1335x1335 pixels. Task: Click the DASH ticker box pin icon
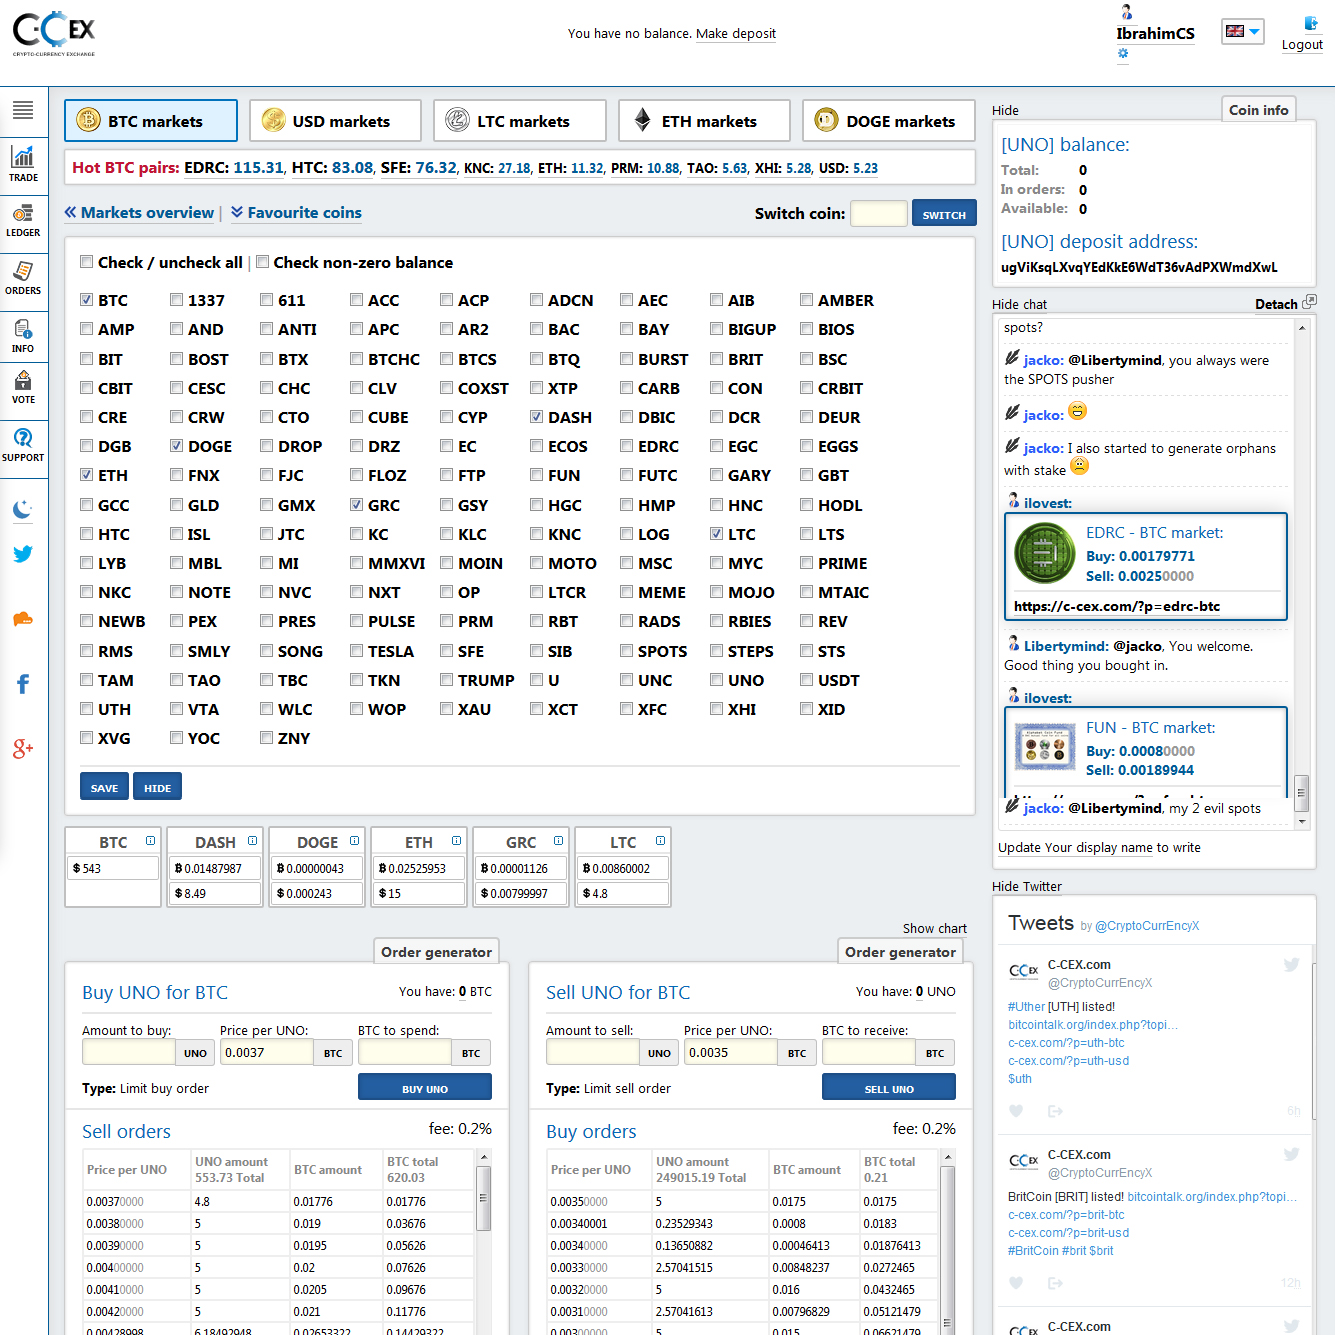[253, 841]
